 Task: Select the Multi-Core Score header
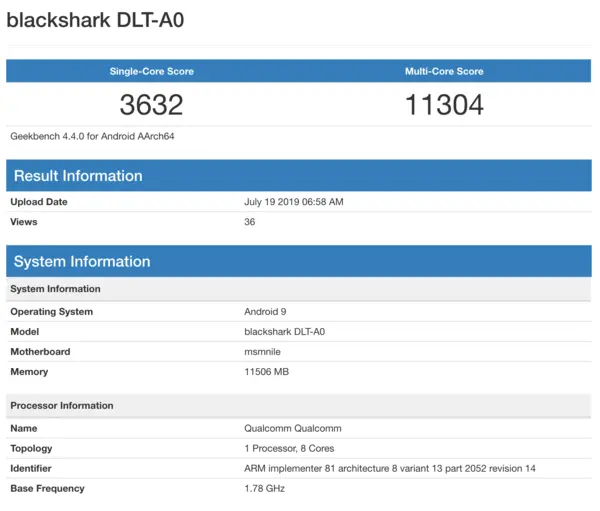443,72
